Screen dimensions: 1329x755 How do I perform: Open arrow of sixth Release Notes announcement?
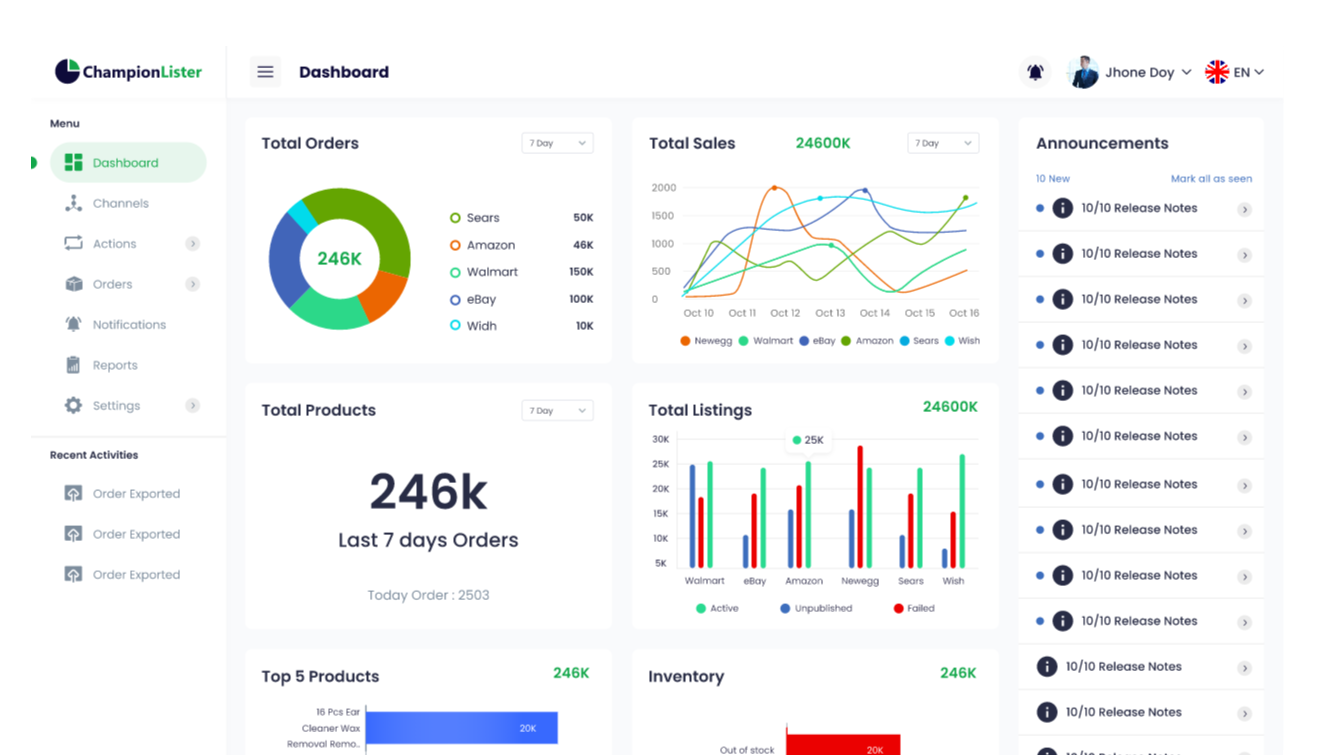1245,438
